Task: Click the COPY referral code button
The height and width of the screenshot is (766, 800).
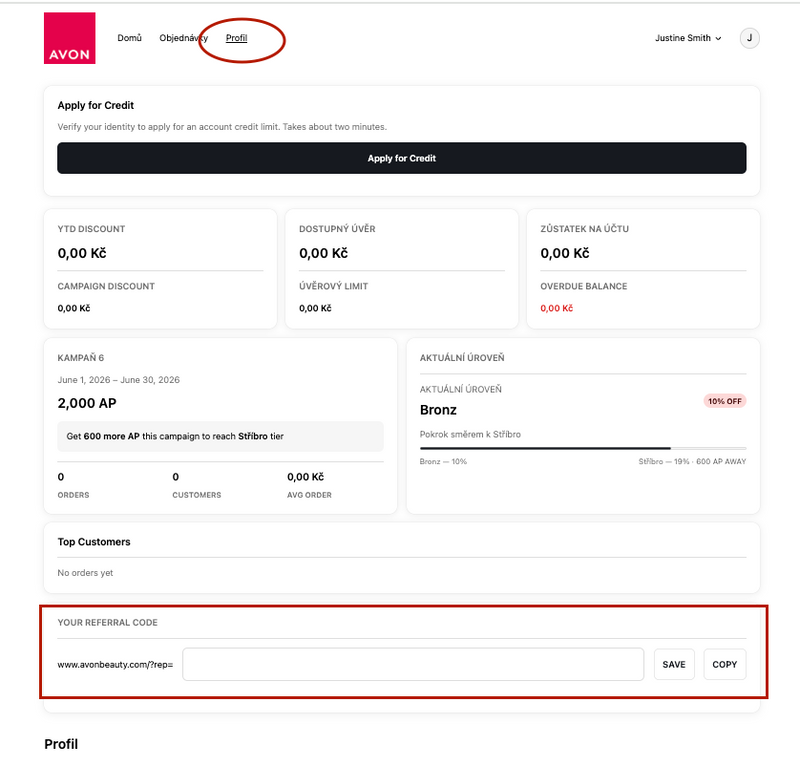Action: 724,664
